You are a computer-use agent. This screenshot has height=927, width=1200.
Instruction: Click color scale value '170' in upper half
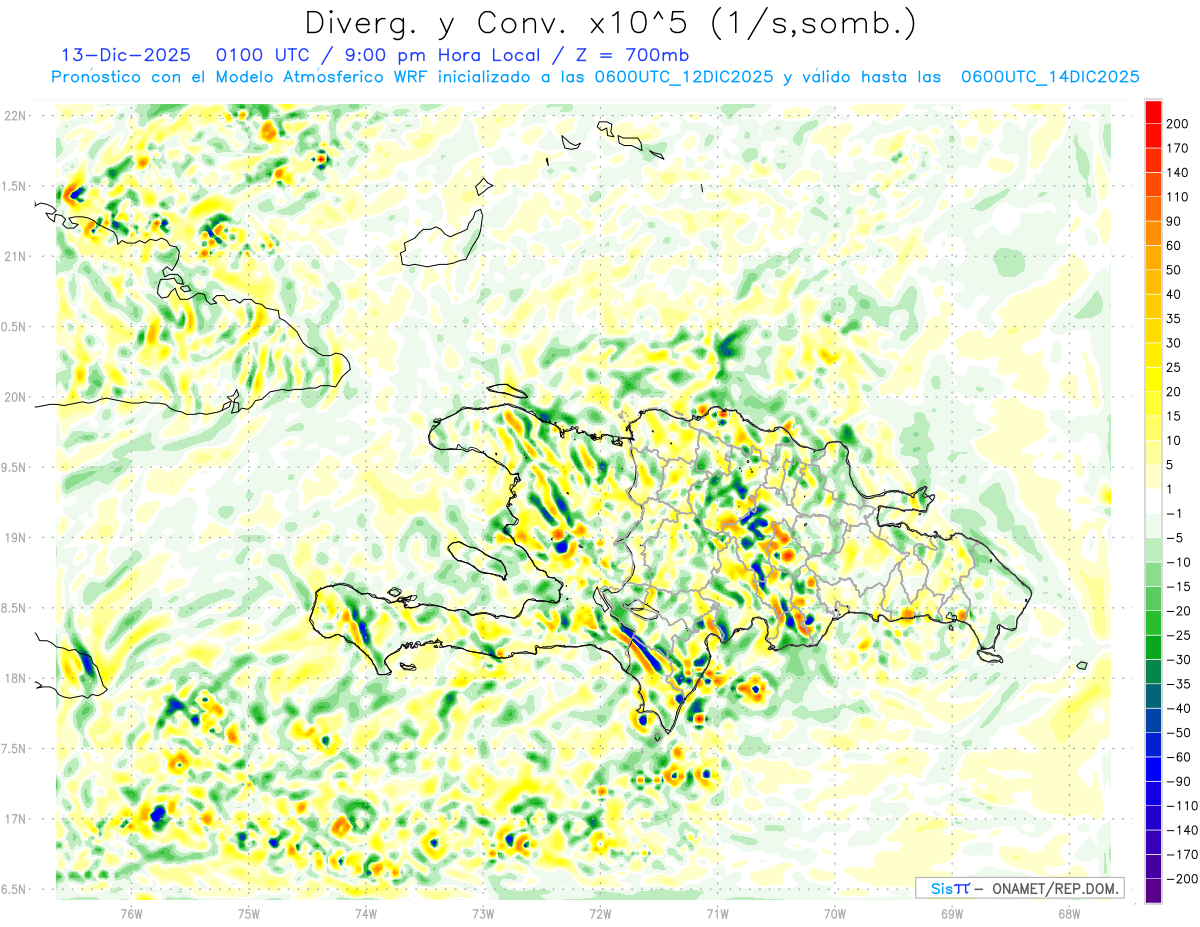[x=1179, y=148]
